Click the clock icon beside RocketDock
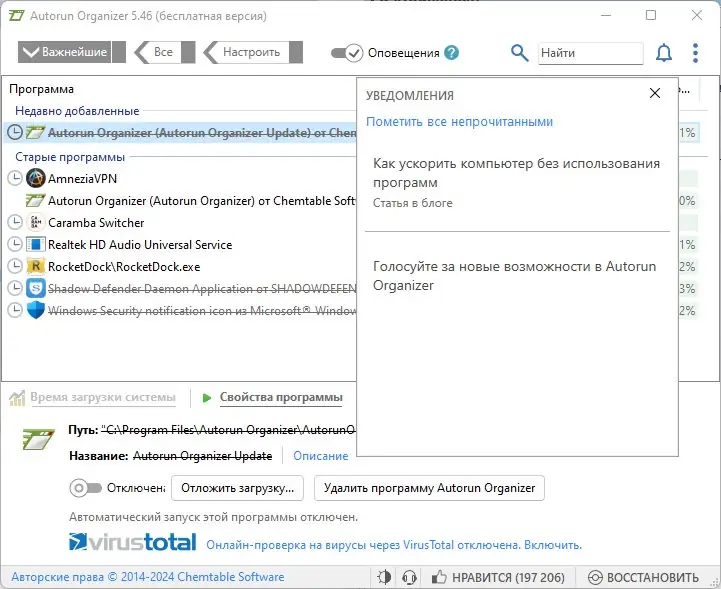The width and height of the screenshot is (721, 589). (x=15, y=267)
